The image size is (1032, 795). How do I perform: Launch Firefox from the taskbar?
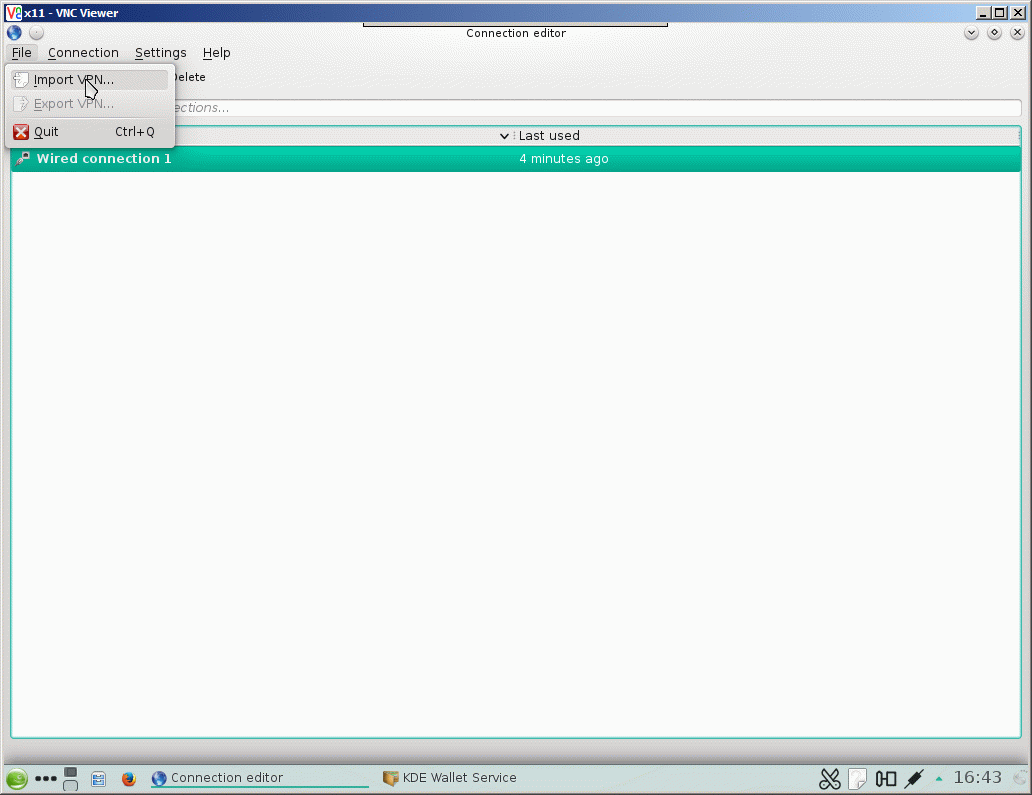[x=129, y=779]
